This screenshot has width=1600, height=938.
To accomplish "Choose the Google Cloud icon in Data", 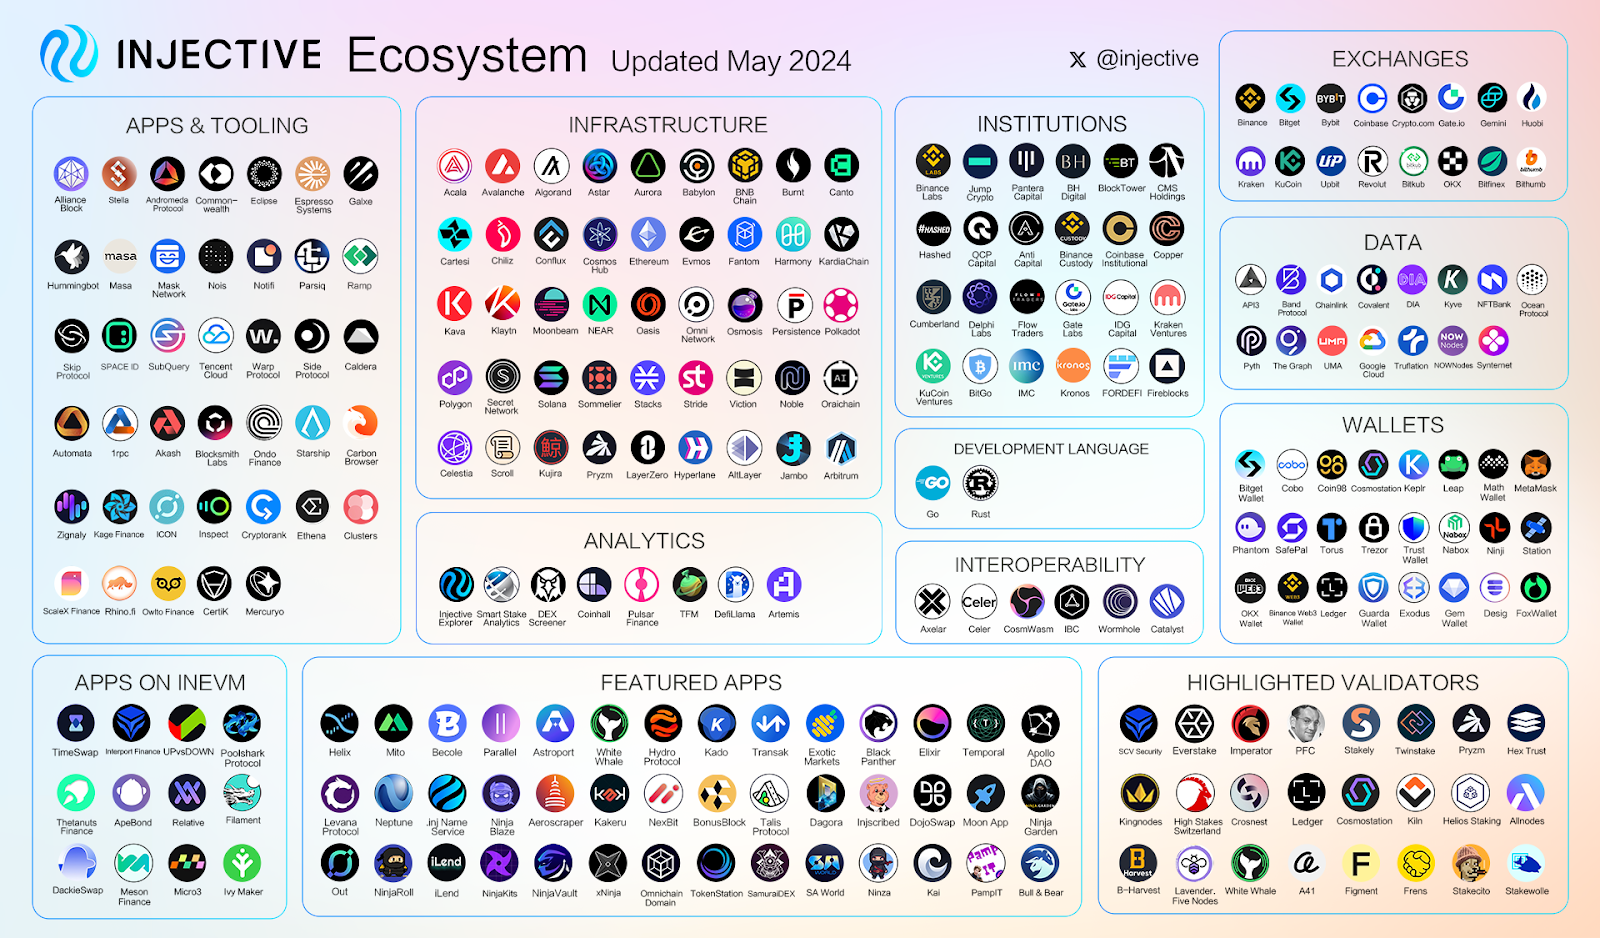I will (x=1372, y=341).
